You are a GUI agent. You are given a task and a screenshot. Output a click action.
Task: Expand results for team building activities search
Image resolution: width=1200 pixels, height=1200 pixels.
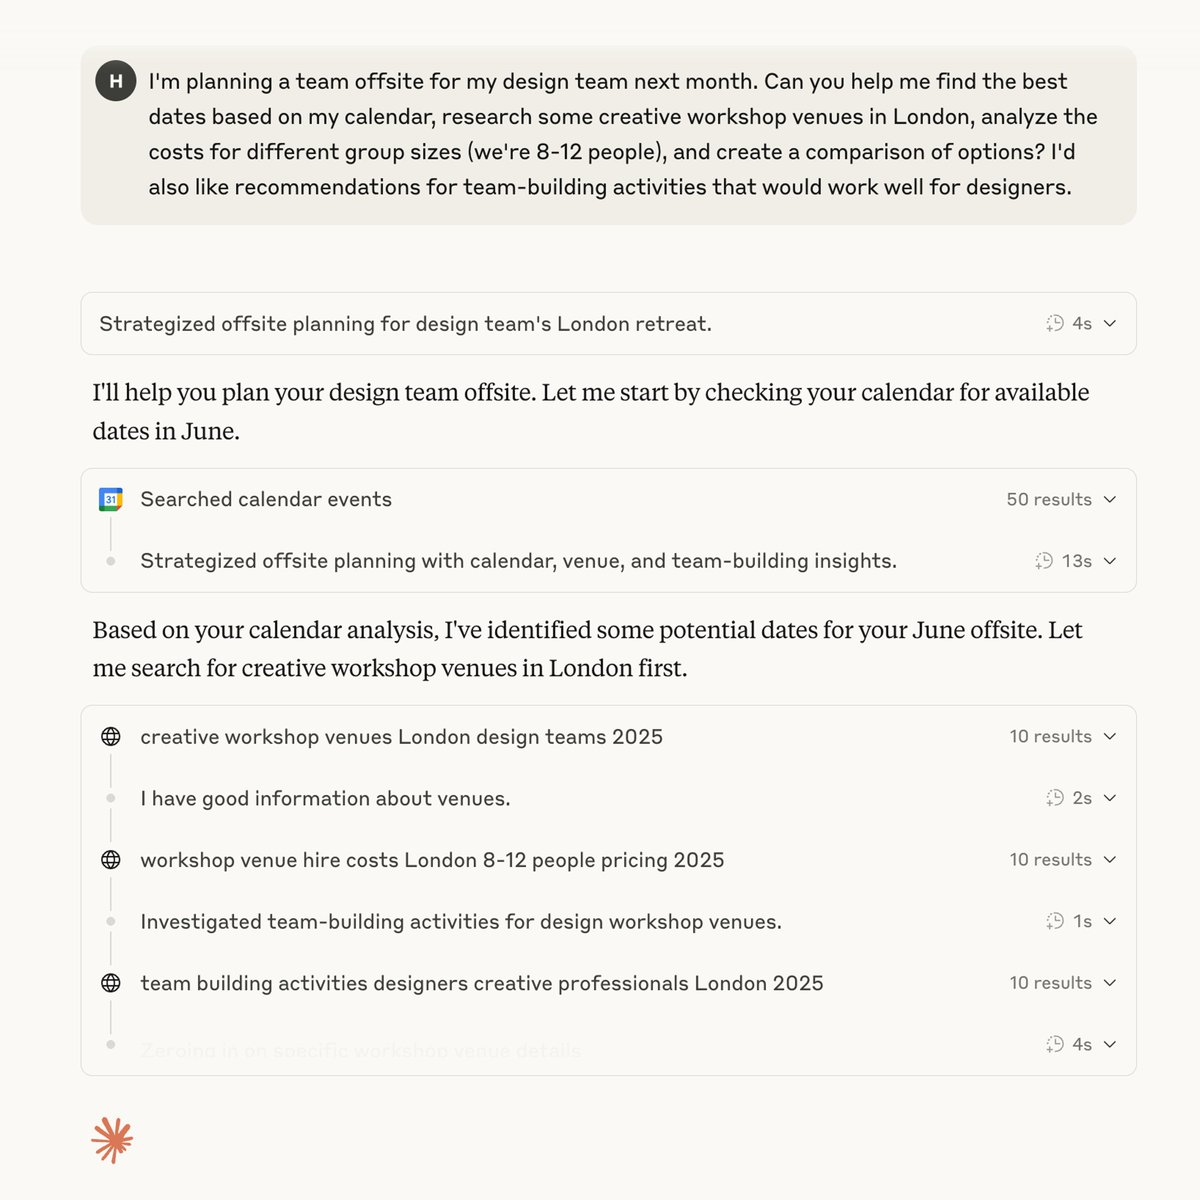(1109, 983)
